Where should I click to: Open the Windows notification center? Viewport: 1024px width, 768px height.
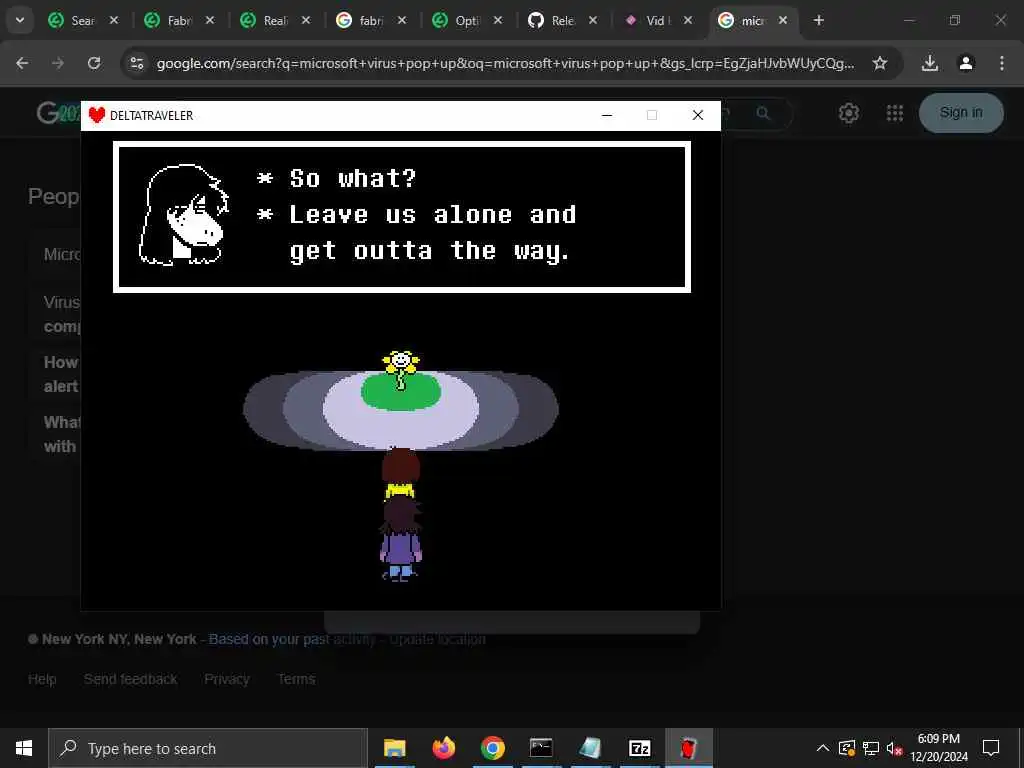(991, 748)
